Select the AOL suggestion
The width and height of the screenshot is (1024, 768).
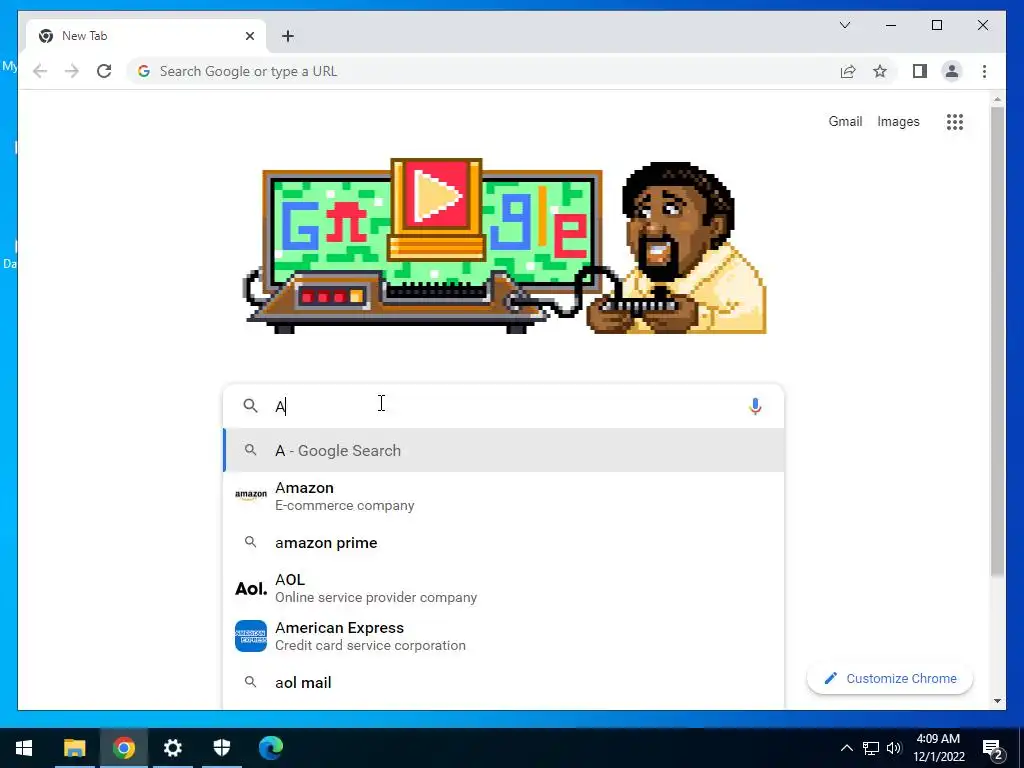click(x=503, y=588)
